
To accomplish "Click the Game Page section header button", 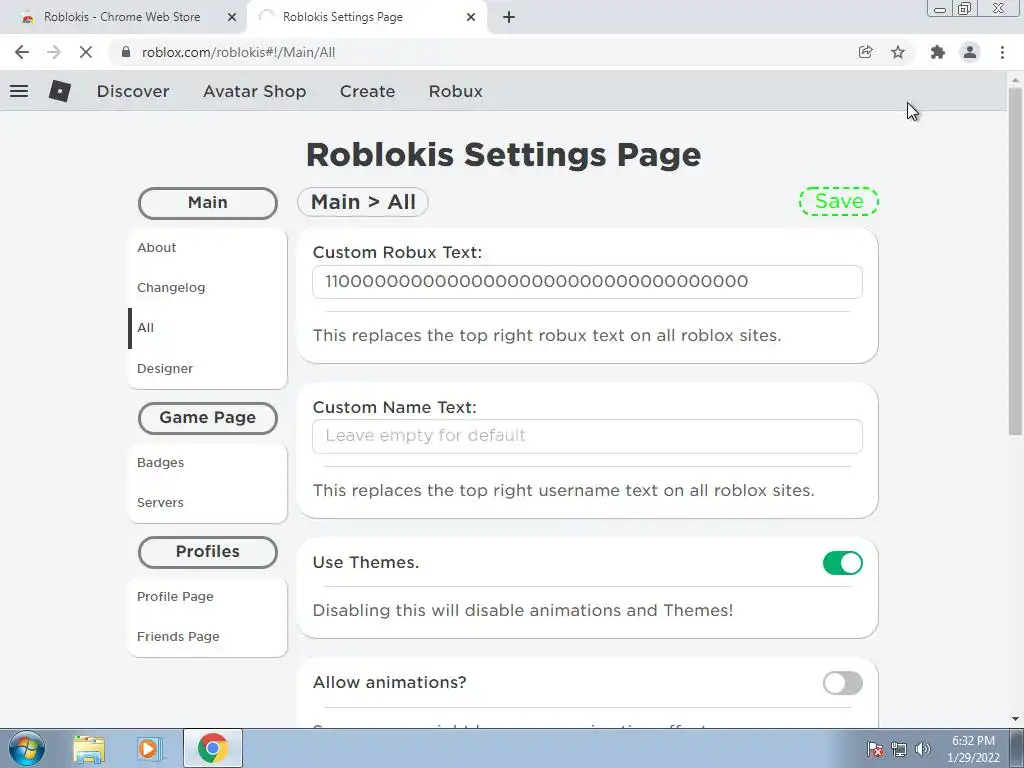I will pyautogui.click(x=208, y=418).
